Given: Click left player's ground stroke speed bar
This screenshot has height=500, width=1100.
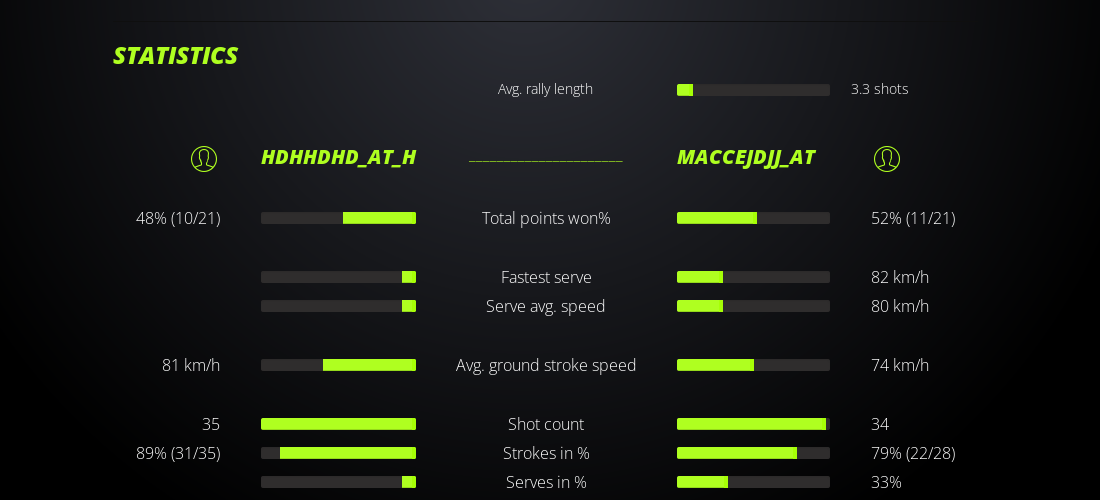Looking at the screenshot, I should [338, 365].
